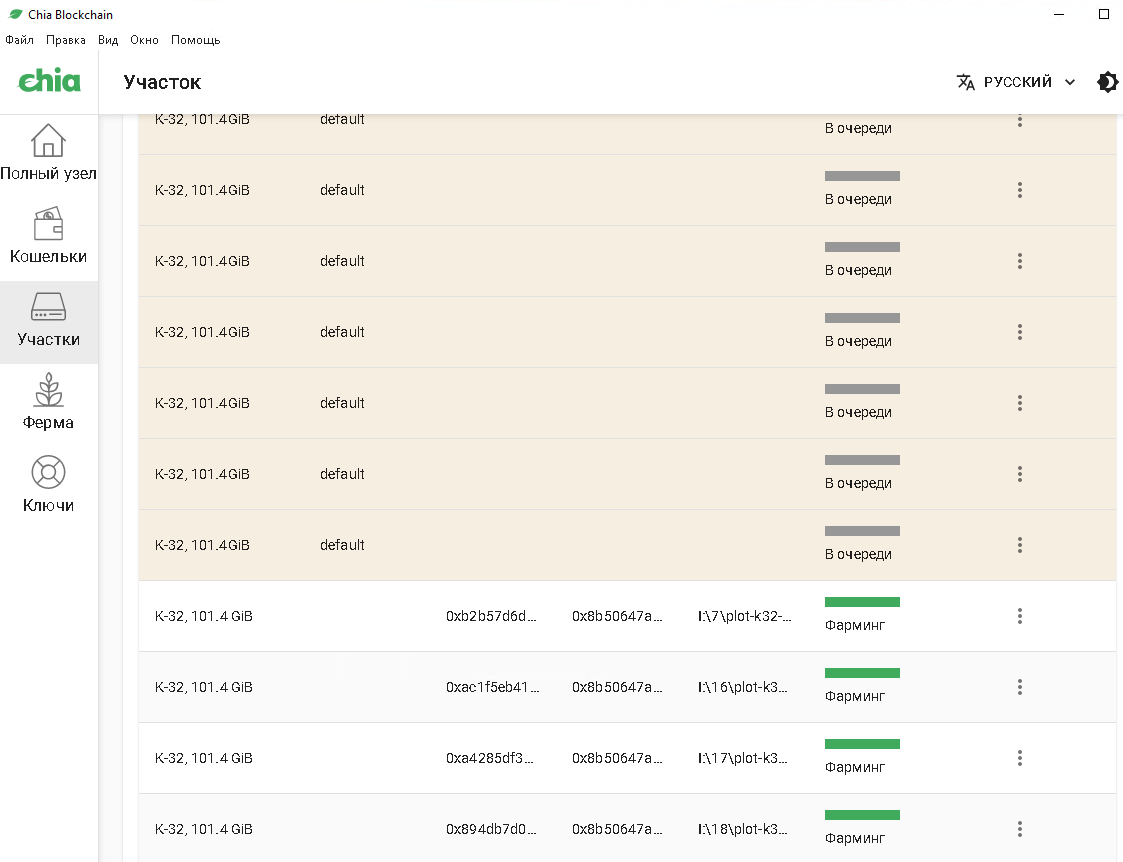Open the Вид menu

108,40
